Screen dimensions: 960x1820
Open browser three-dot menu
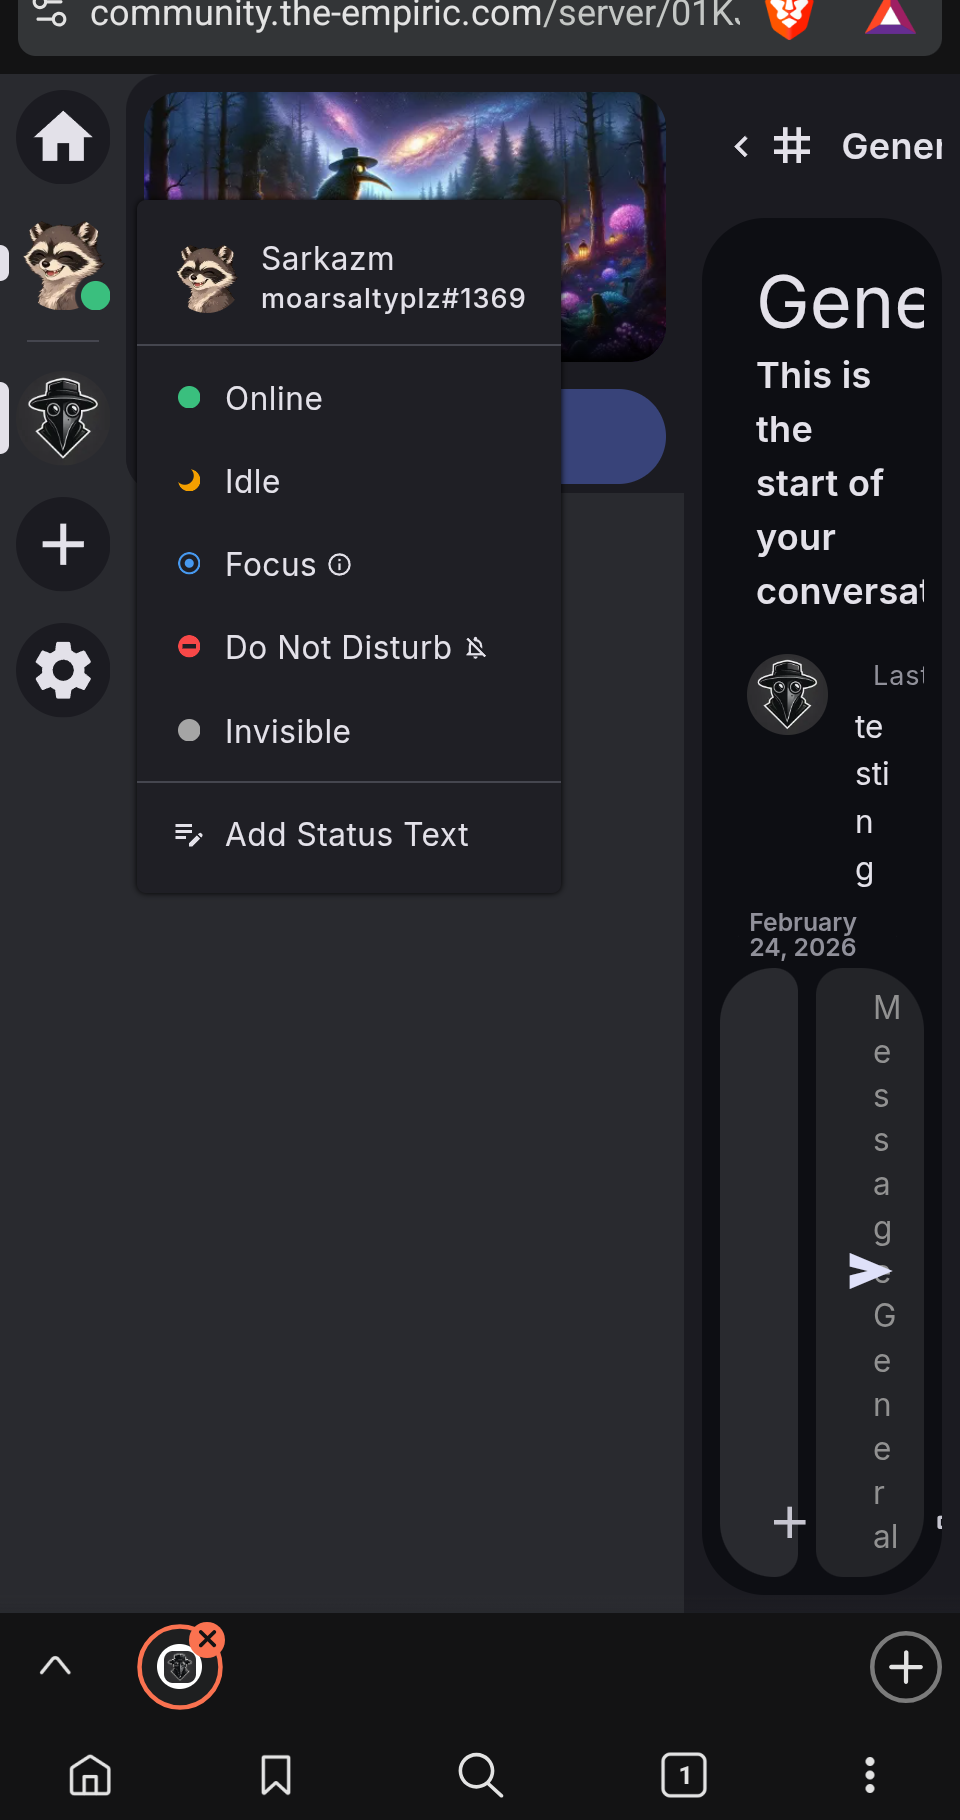click(869, 1775)
